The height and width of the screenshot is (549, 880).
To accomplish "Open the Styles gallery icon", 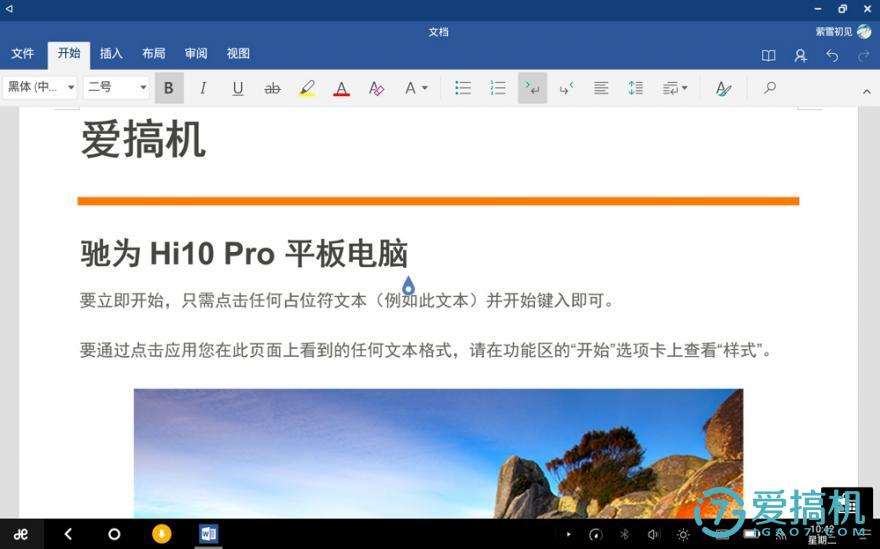I will pos(723,88).
